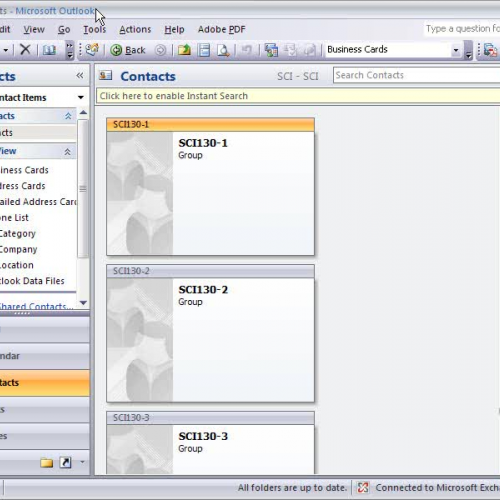Click the Delete (X) toolbar icon
Viewport: 500px width, 500px height.
(25, 50)
